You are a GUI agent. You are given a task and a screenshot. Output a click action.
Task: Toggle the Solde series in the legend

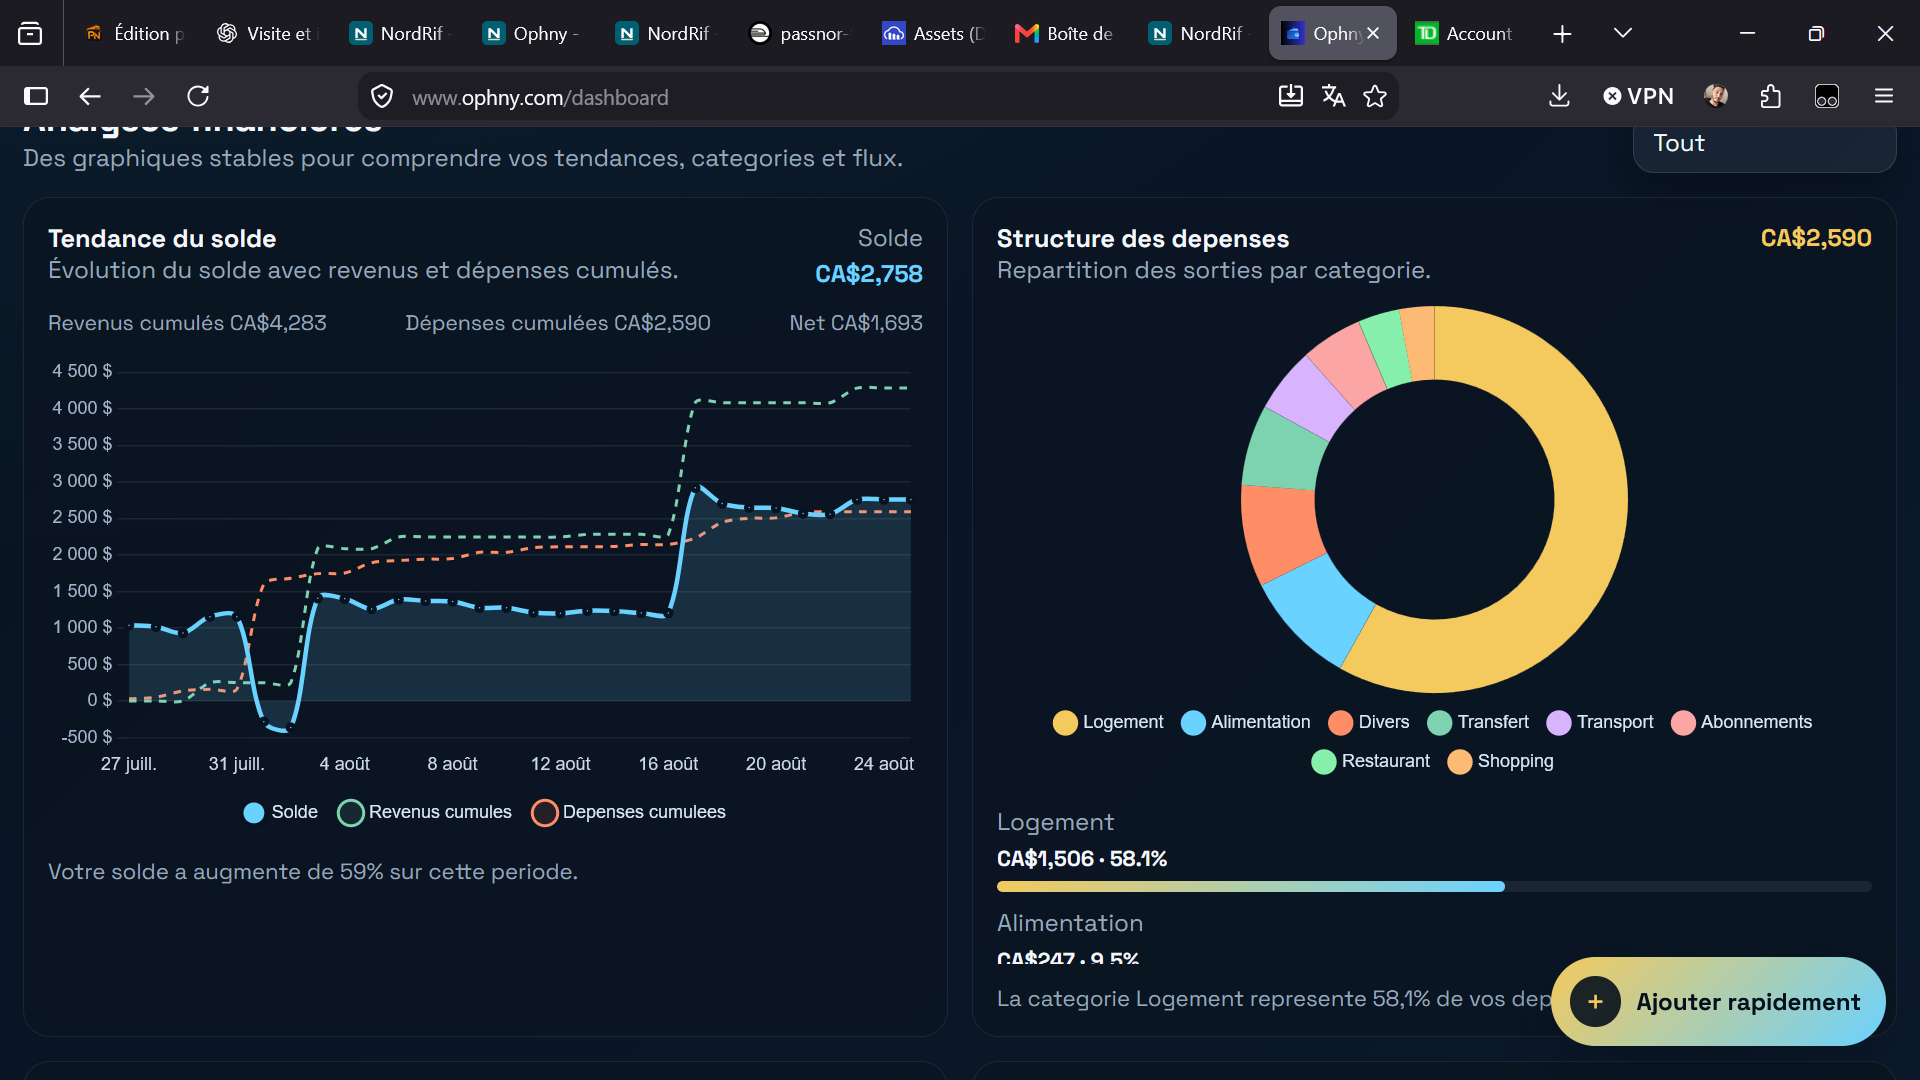coord(280,812)
